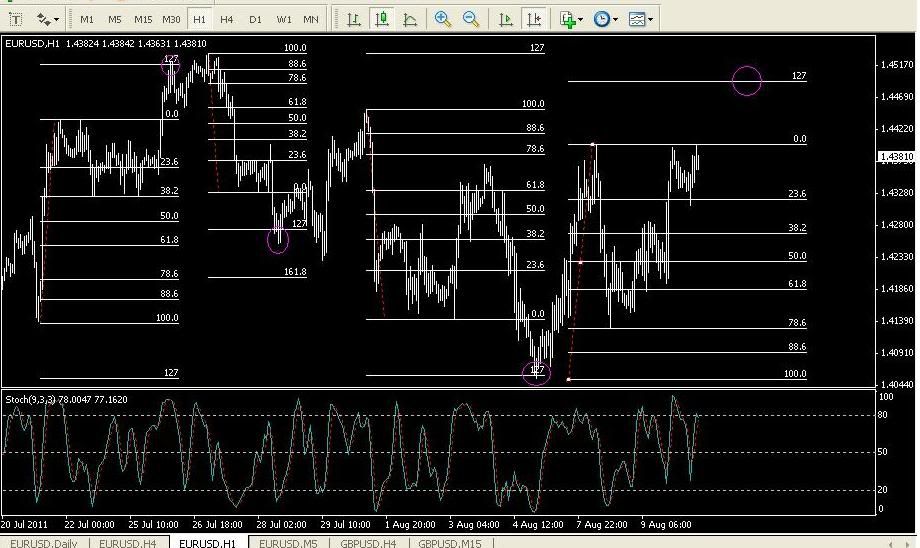Toggle chart shift icon
The image size is (920, 548).
tap(534, 19)
